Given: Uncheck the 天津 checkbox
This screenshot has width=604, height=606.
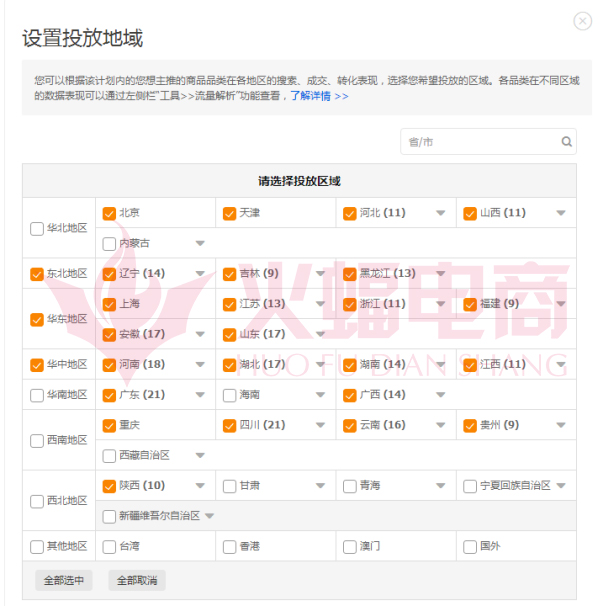Looking at the screenshot, I should 230,213.
